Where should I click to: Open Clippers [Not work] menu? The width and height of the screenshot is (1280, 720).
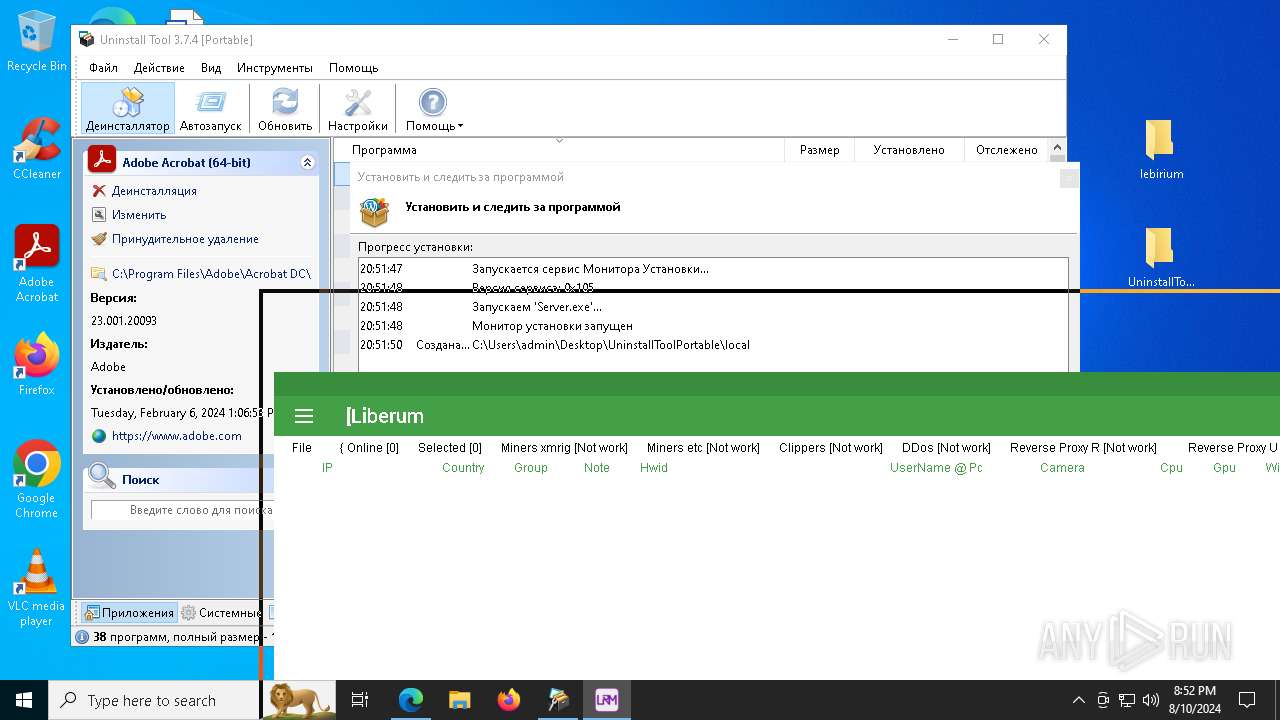click(831, 448)
